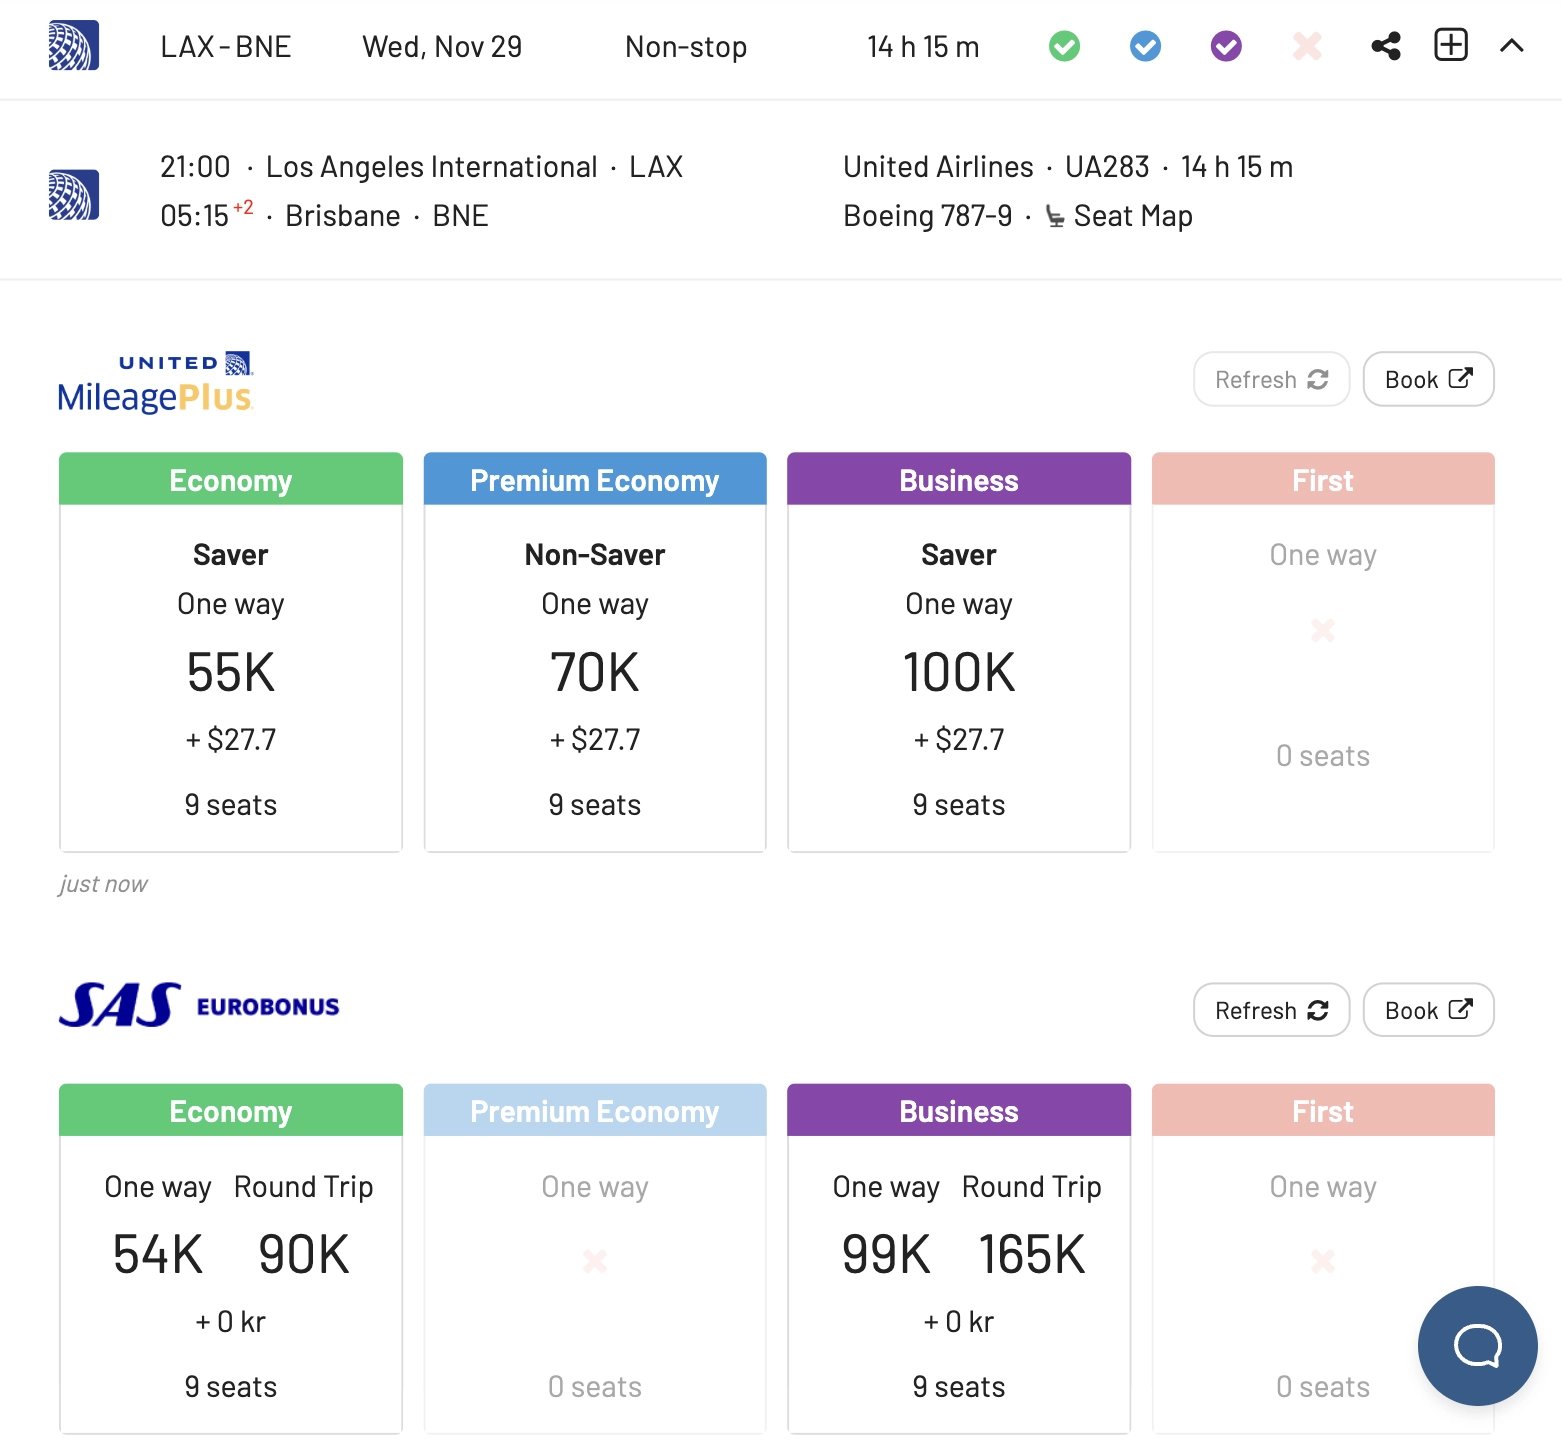Select the EuroBonus Economy header

tap(231, 1110)
